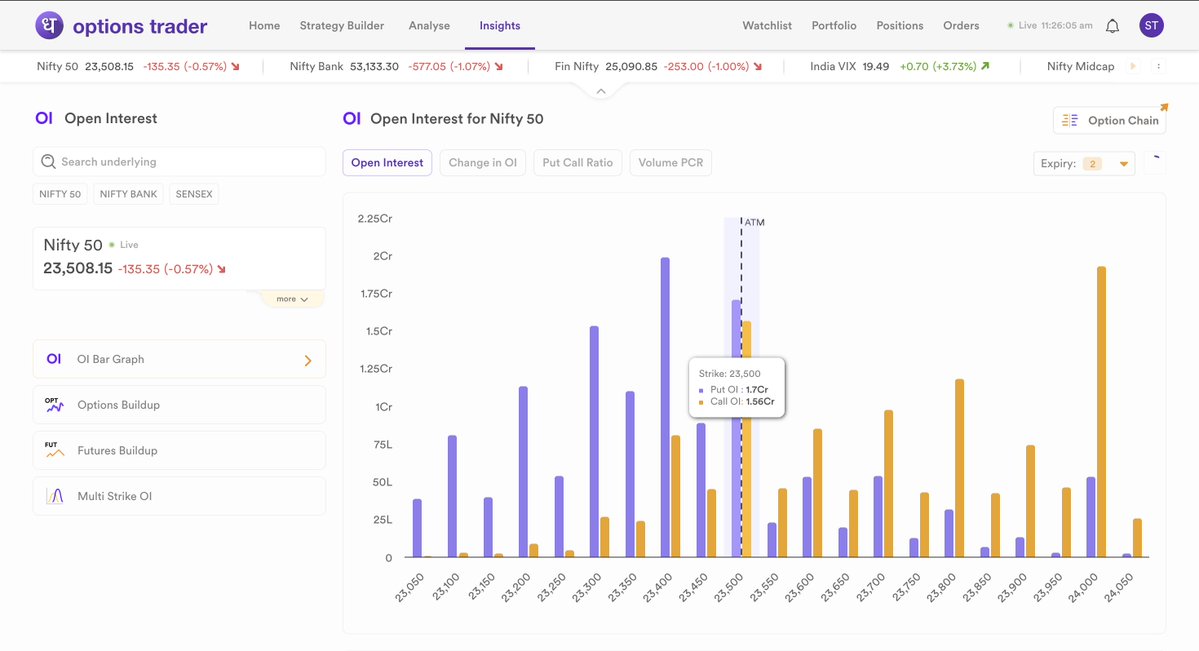The image size is (1199, 651).
Task: Click the India VIX green up arrow
Action: click(985, 66)
